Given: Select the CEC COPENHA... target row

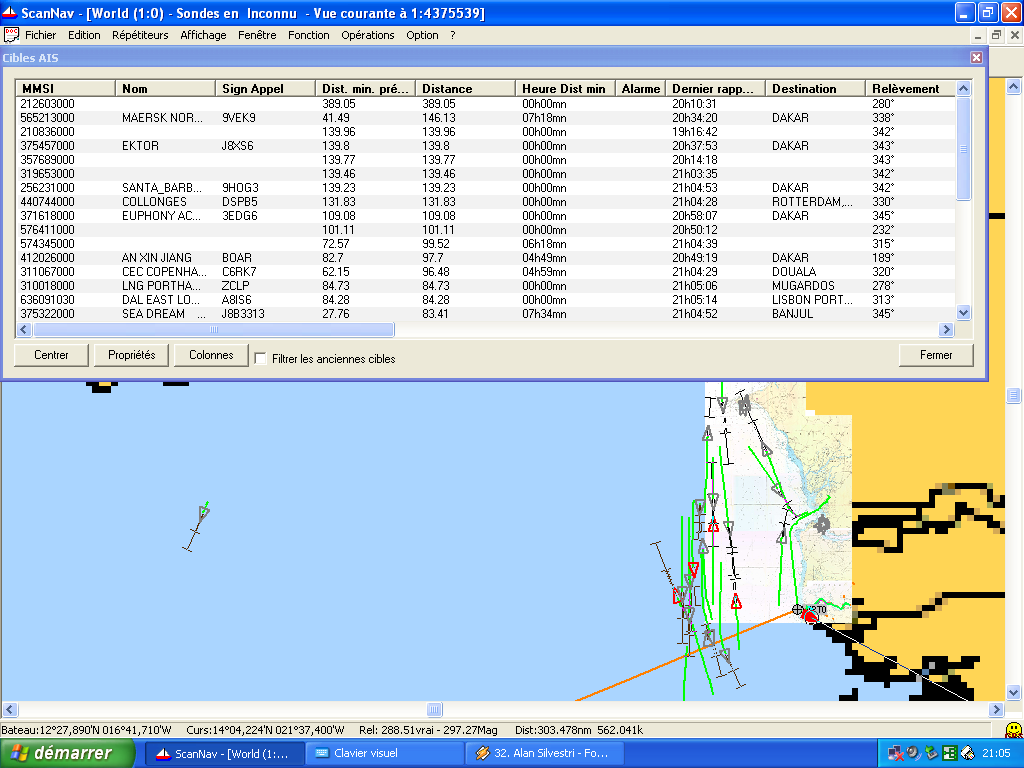Looking at the screenshot, I should (x=485, y=272).
